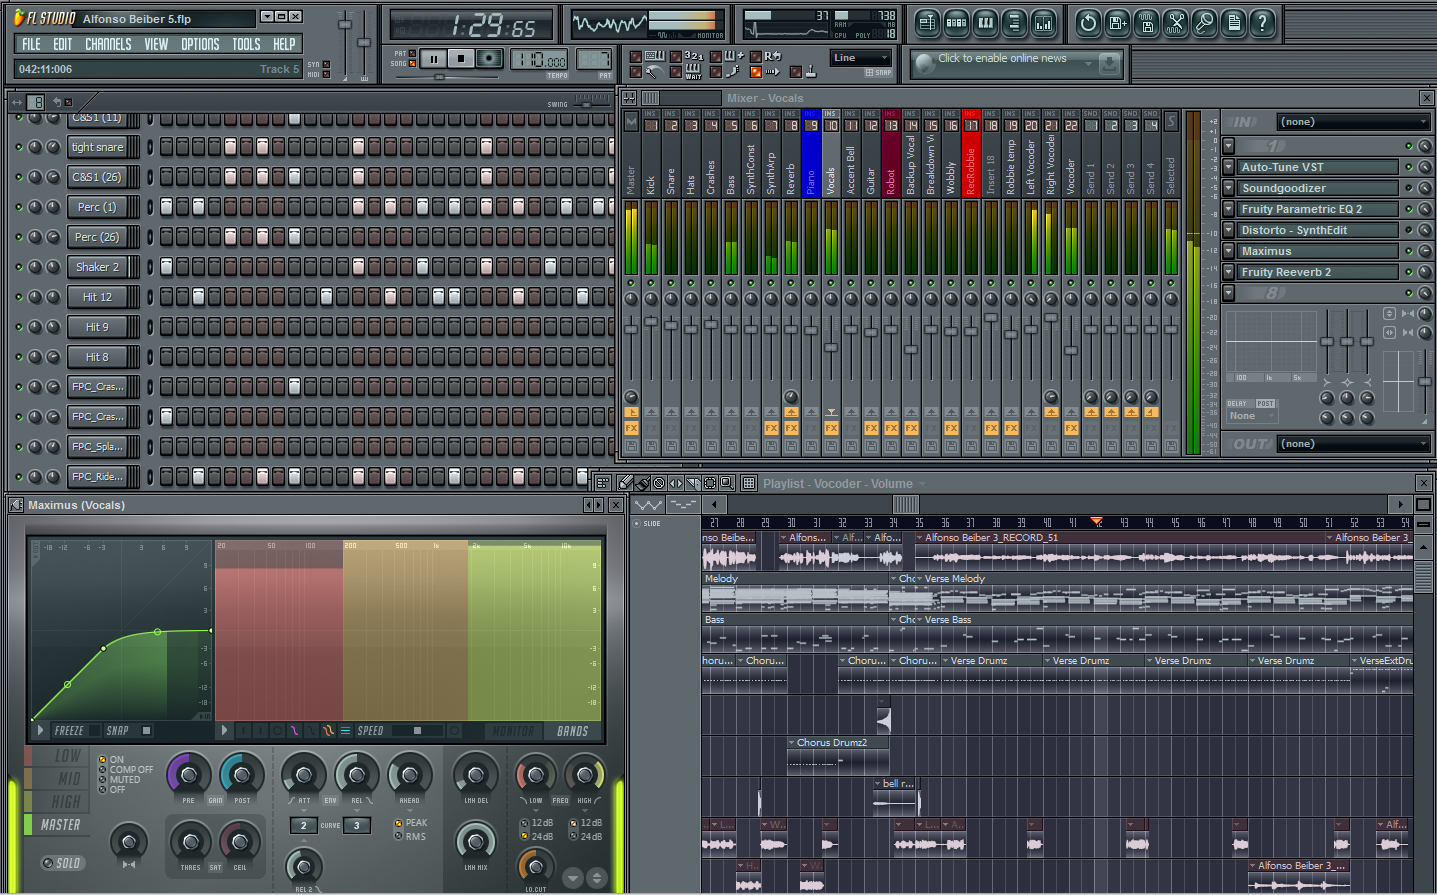The image size is (1437, 895).
Task: Click the countdown before recording icon
Action: [693, 56]
